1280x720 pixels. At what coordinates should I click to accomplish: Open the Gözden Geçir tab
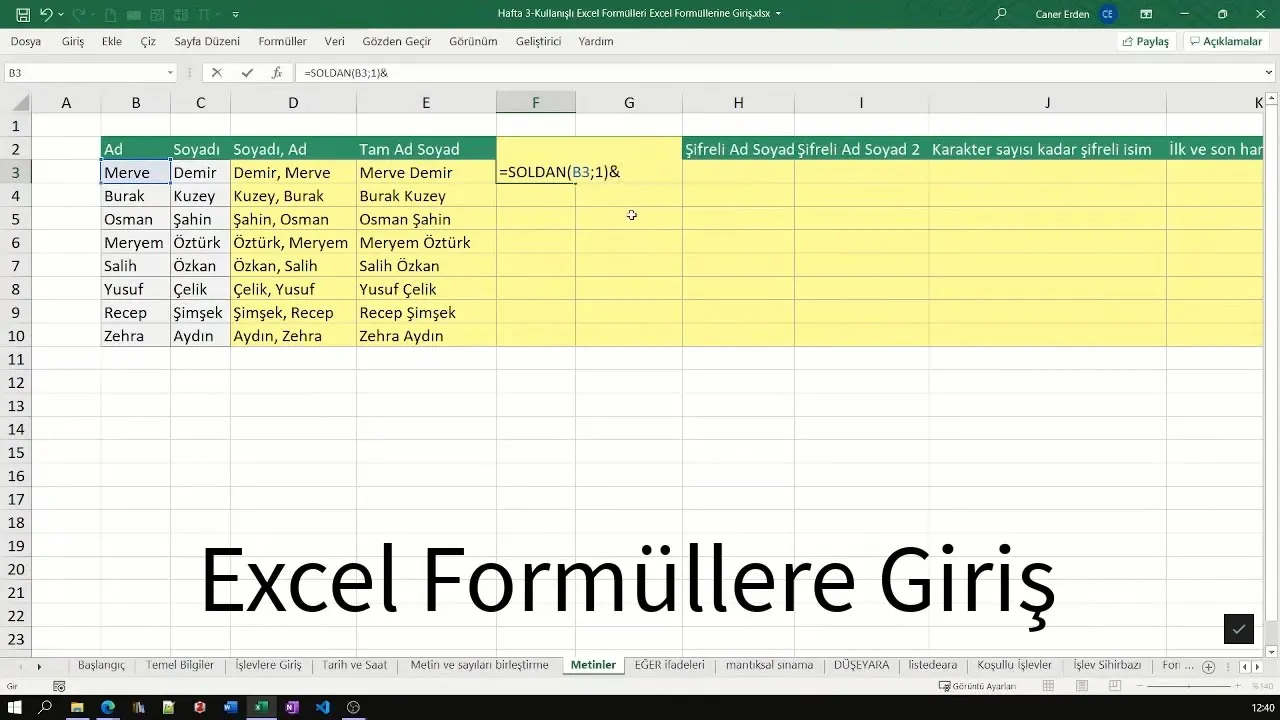point(396,42)
